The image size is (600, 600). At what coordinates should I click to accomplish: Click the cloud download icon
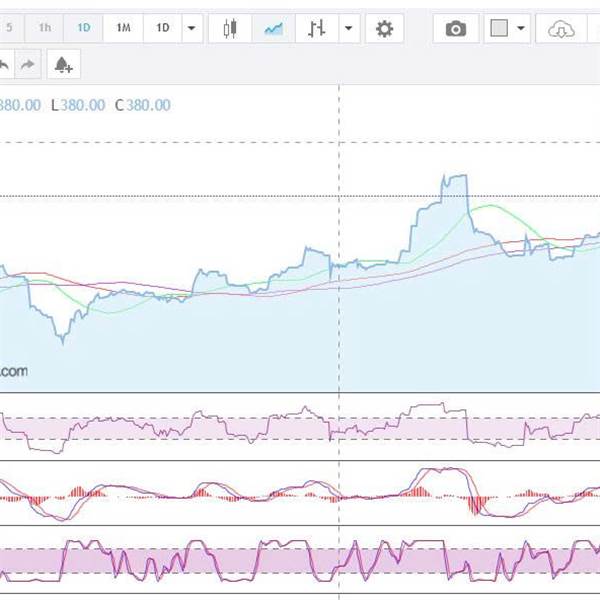pyautogui.click(x=562, y=29)
